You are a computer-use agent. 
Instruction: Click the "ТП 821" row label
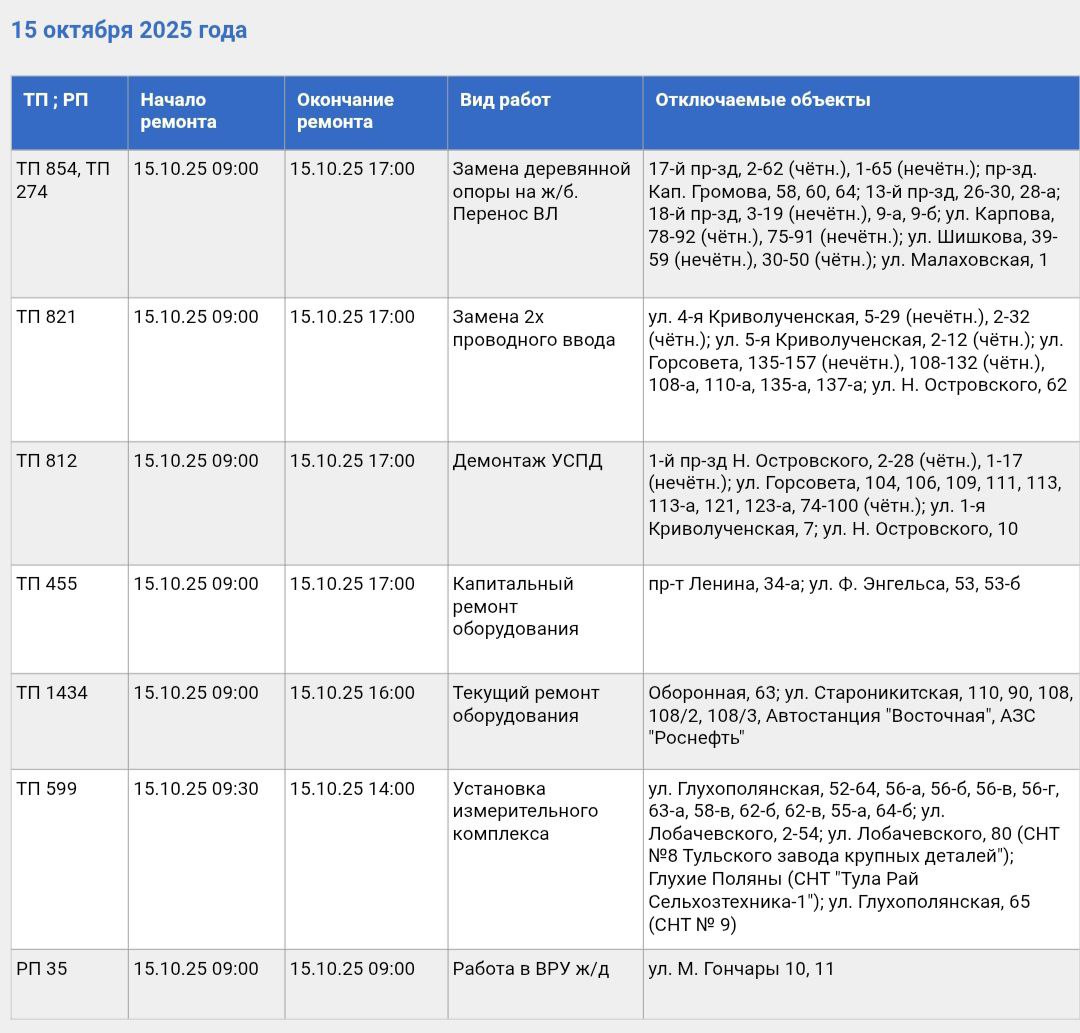pyautogui.click(x=46, y=317)
